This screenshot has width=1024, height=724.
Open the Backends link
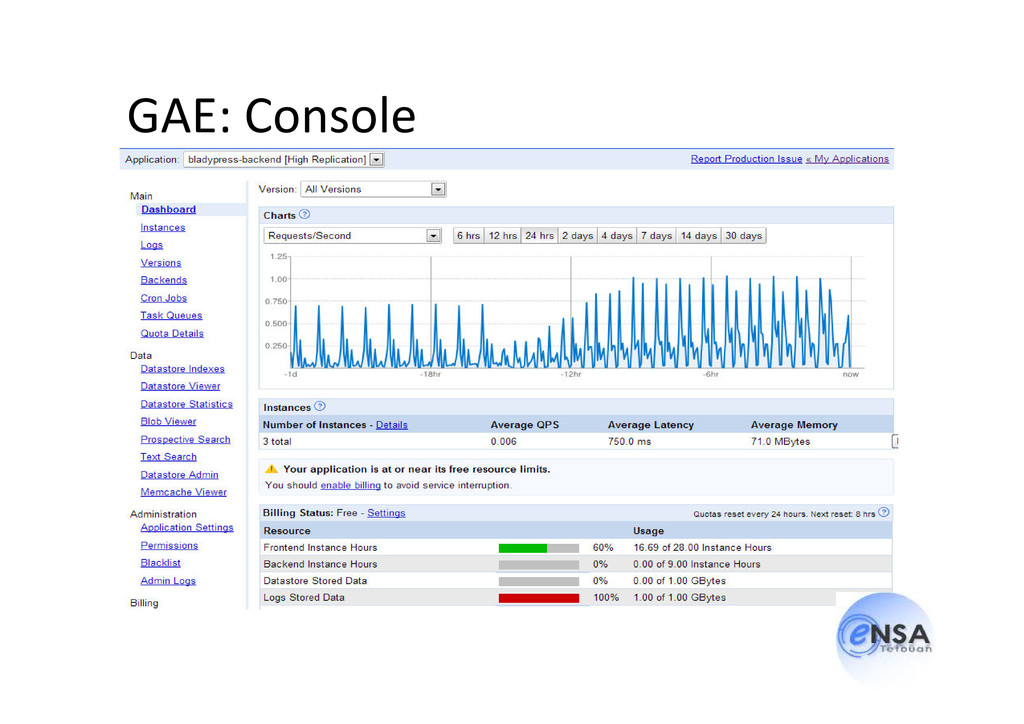(163, 280)
